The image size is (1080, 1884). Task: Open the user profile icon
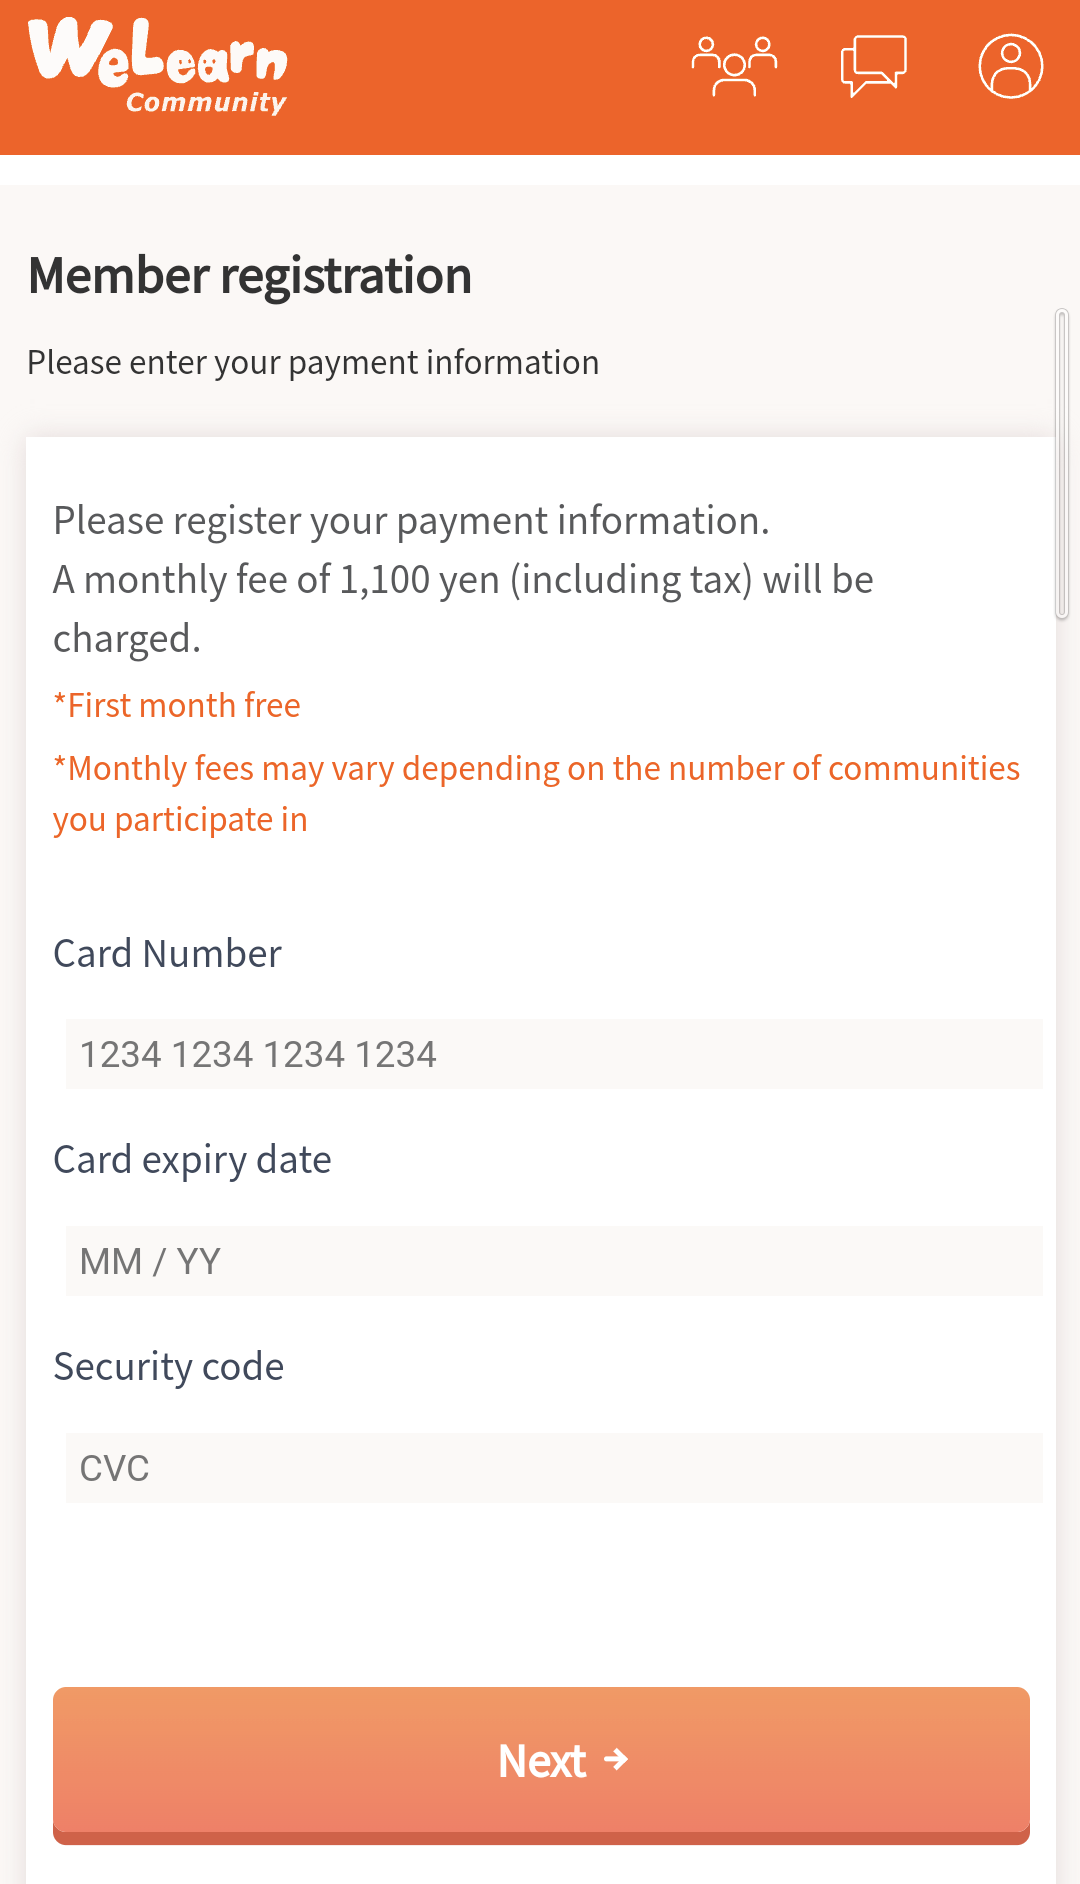coord(1010,67)
